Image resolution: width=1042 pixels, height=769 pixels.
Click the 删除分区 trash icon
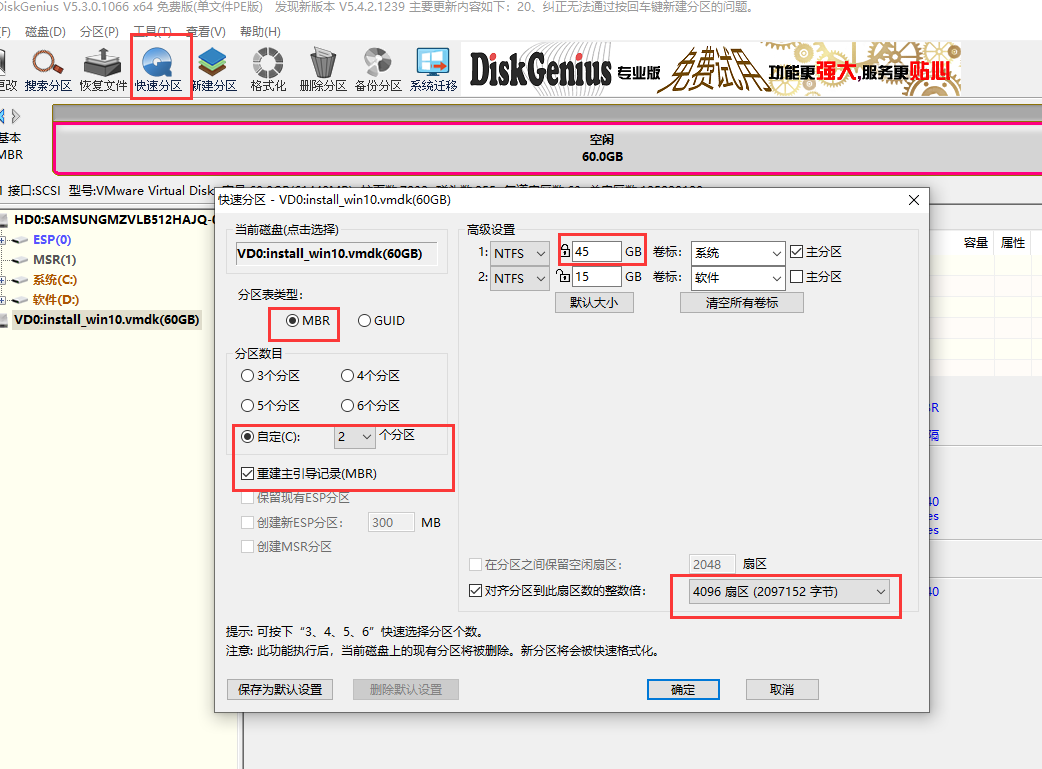[323, 68]
